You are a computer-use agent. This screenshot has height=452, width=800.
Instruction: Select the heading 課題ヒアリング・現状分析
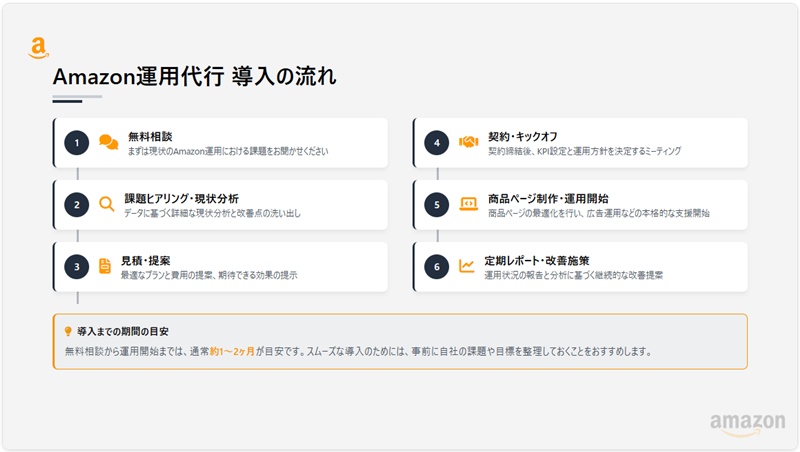(x=181, y=198)
